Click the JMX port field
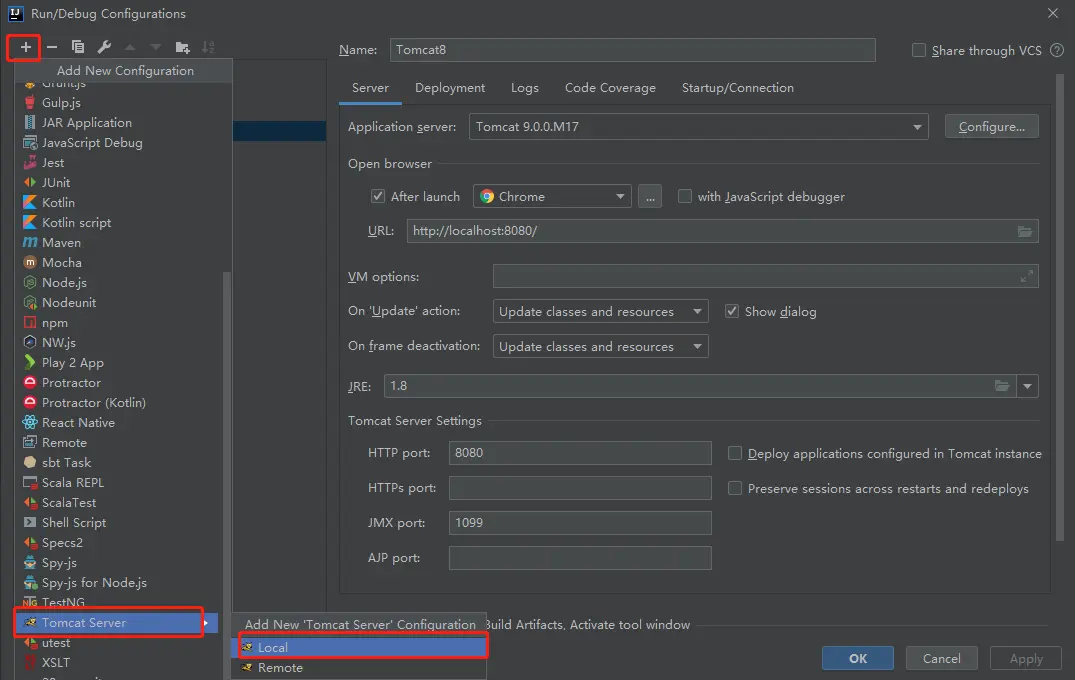Image resolution: width=1075 pixels, height=680 pixels. pos(580,523)
